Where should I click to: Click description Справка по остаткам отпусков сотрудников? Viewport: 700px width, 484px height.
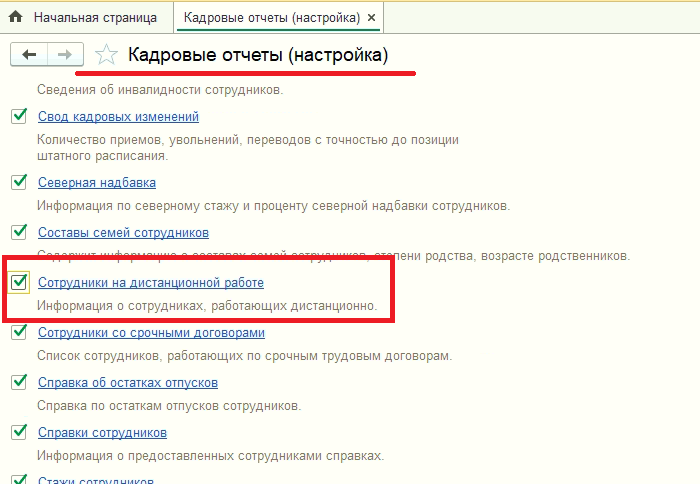tap(169, 406)
